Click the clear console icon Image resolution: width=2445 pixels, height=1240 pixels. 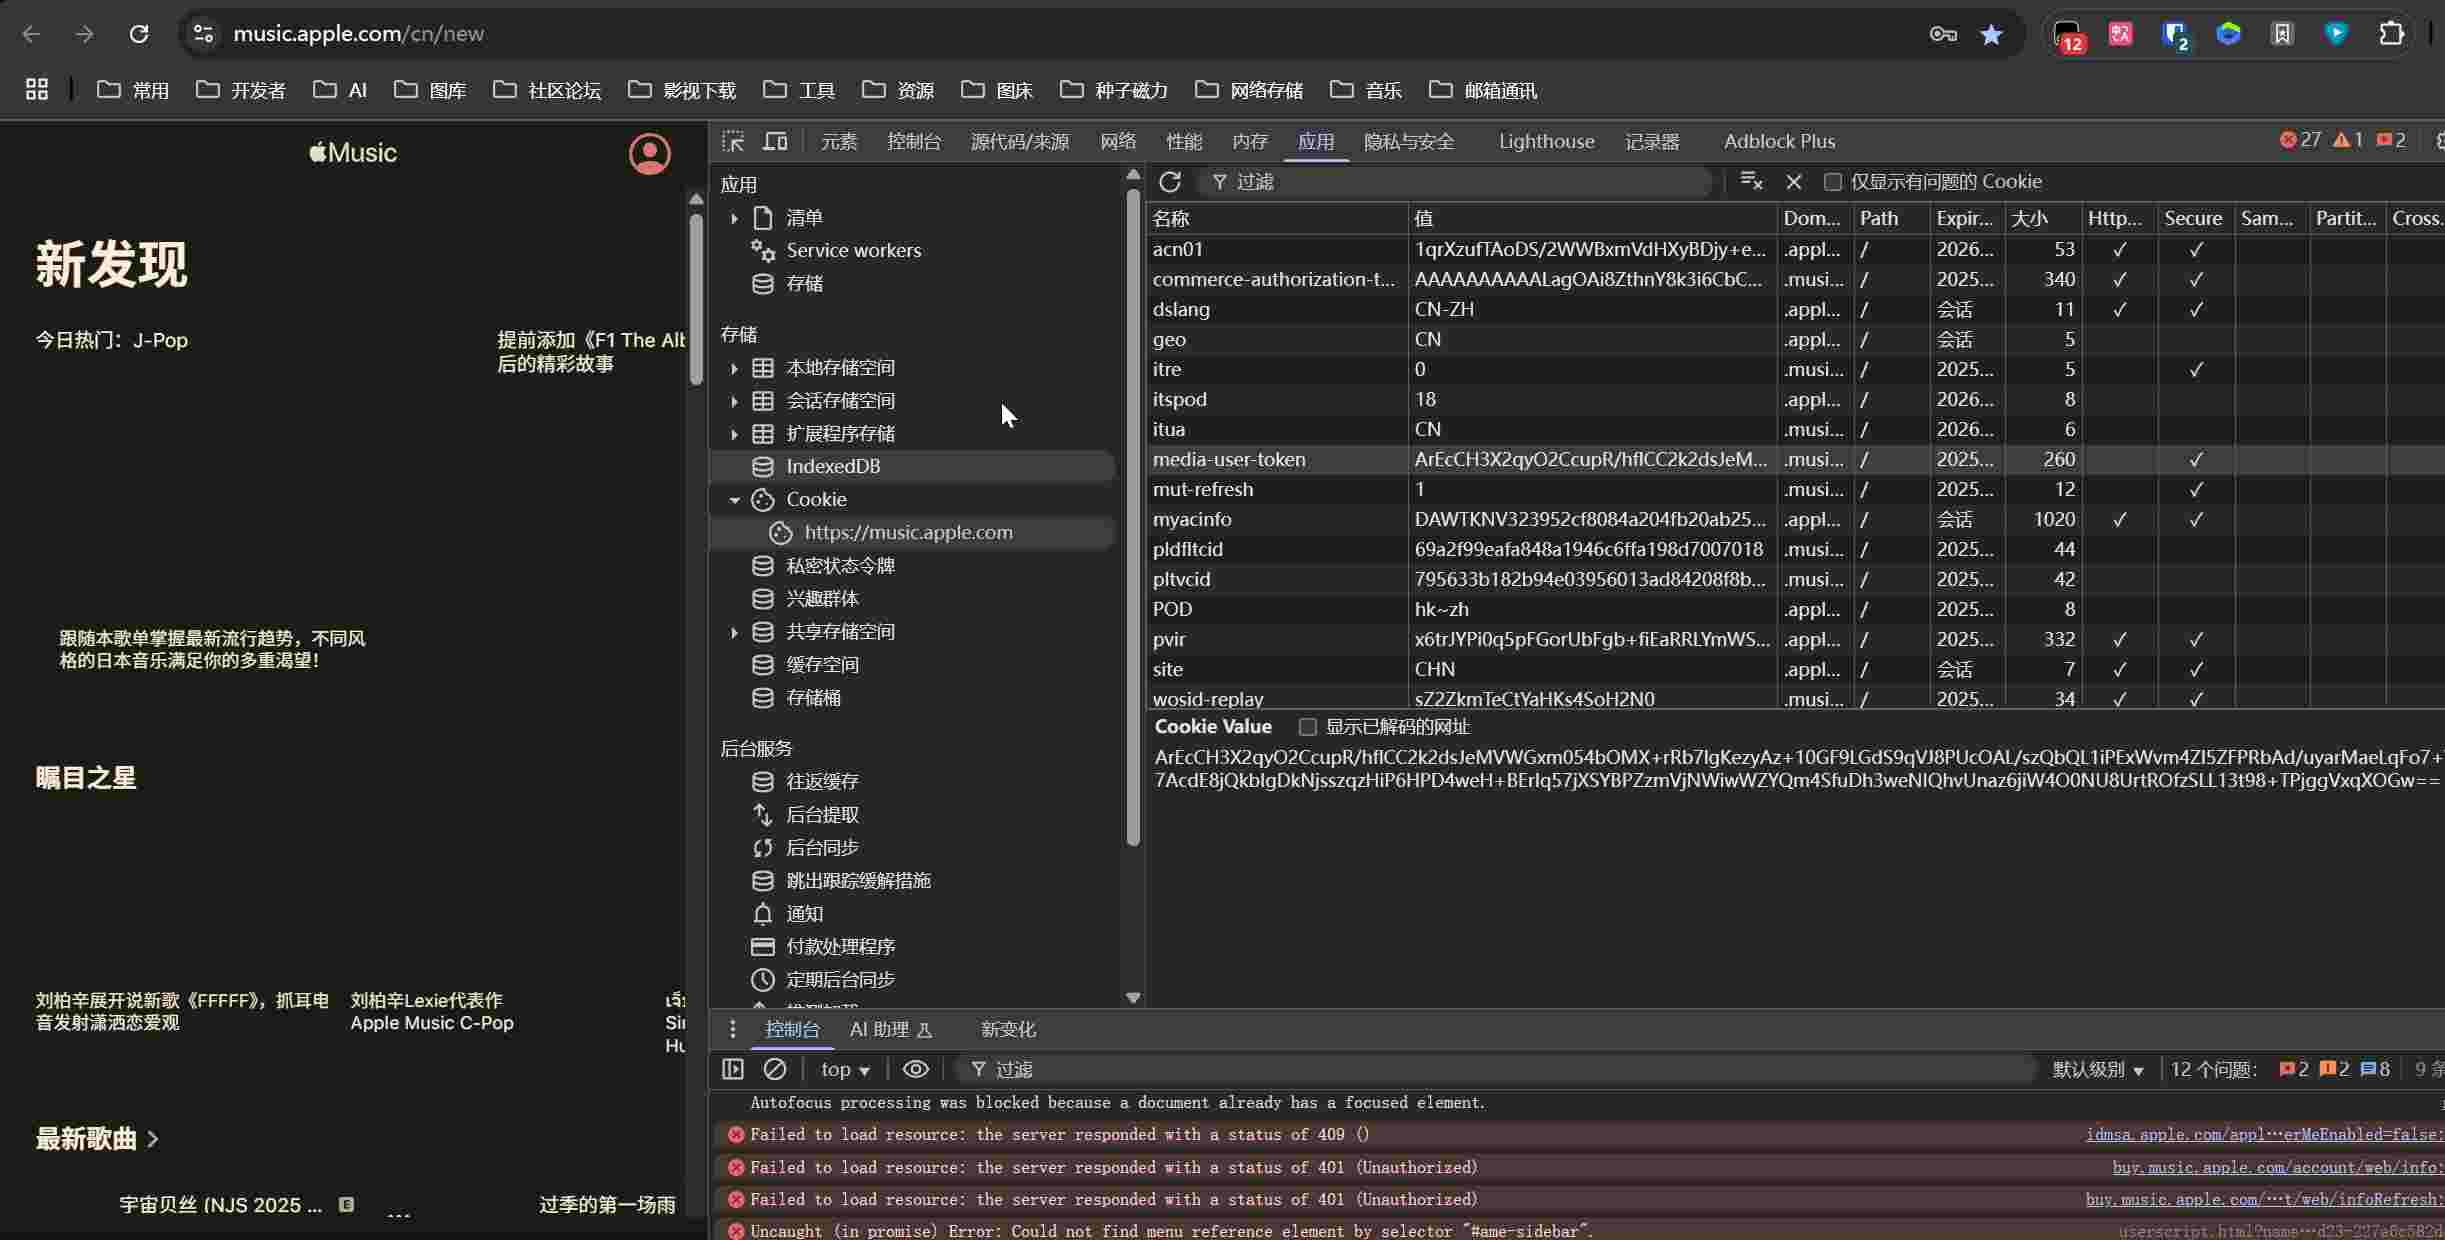coord(775,1069)
